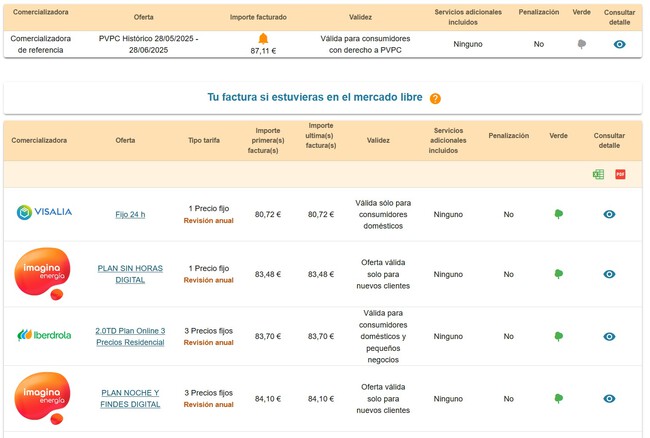The height and width of the screenshot is (438, 650).
Task: Click 'Servicios adicionales incluidos' header in market table
Action: click(x=448, y=140)
